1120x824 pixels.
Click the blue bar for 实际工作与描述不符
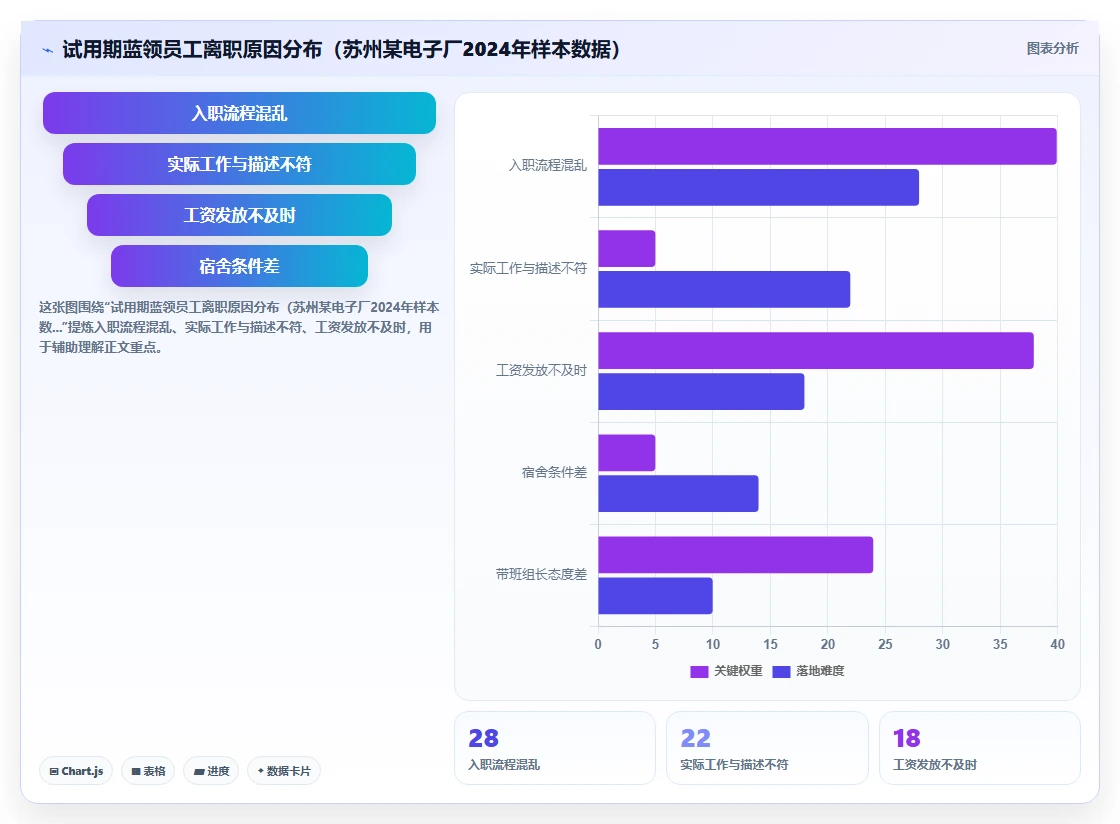pyautogui.click(x=724, y=289)
